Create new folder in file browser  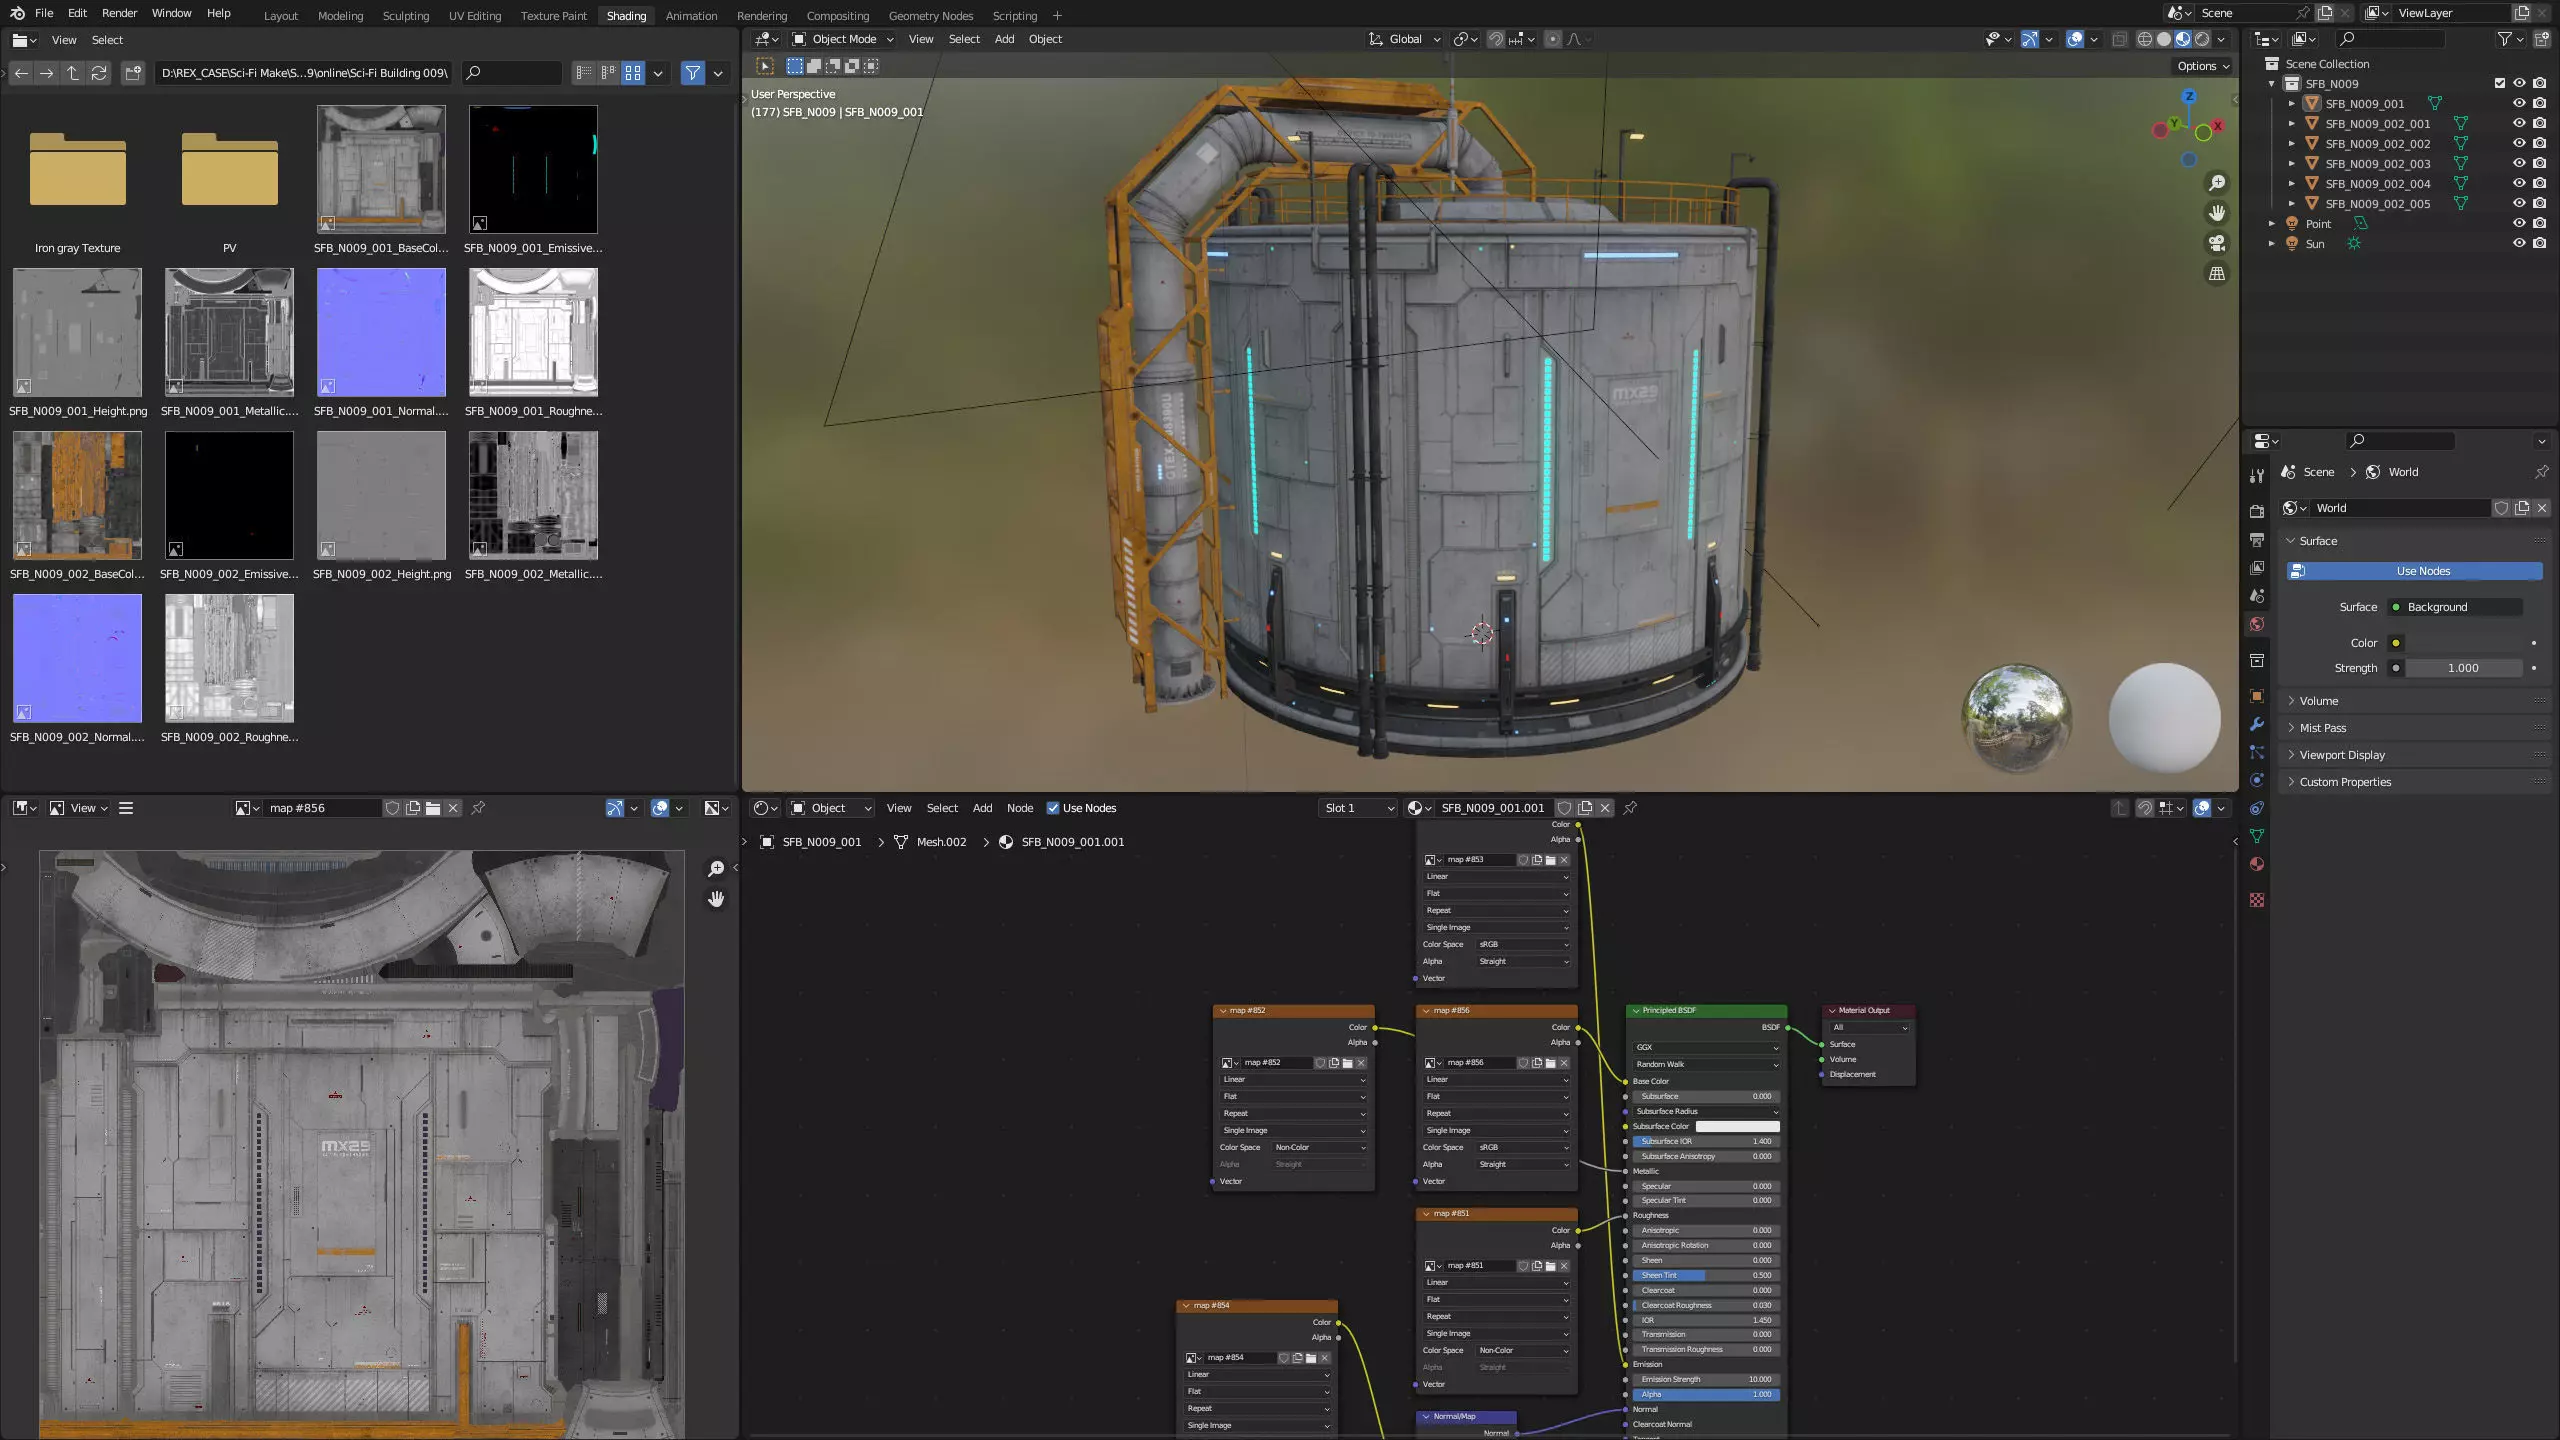point(133,73)
